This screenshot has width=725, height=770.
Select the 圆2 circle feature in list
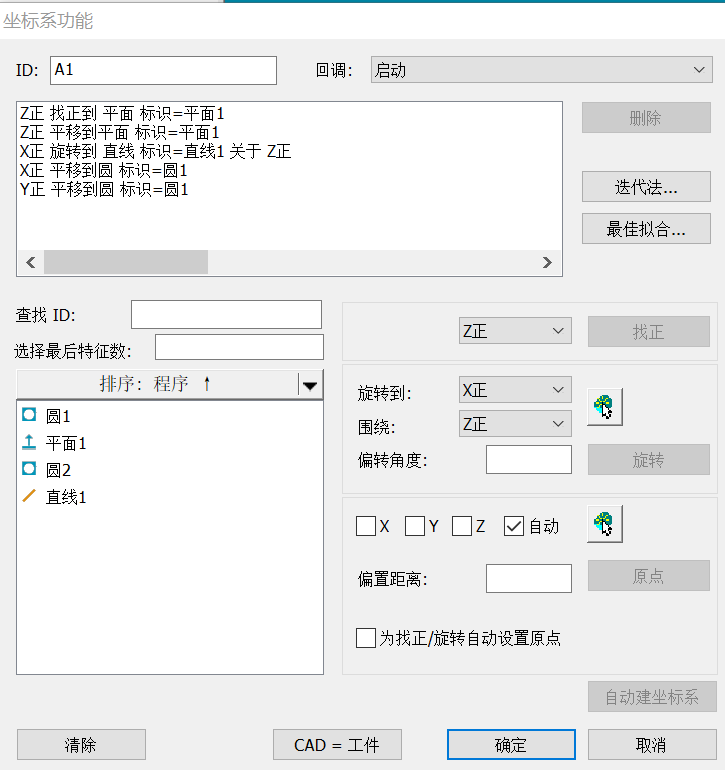click(58, 470)
